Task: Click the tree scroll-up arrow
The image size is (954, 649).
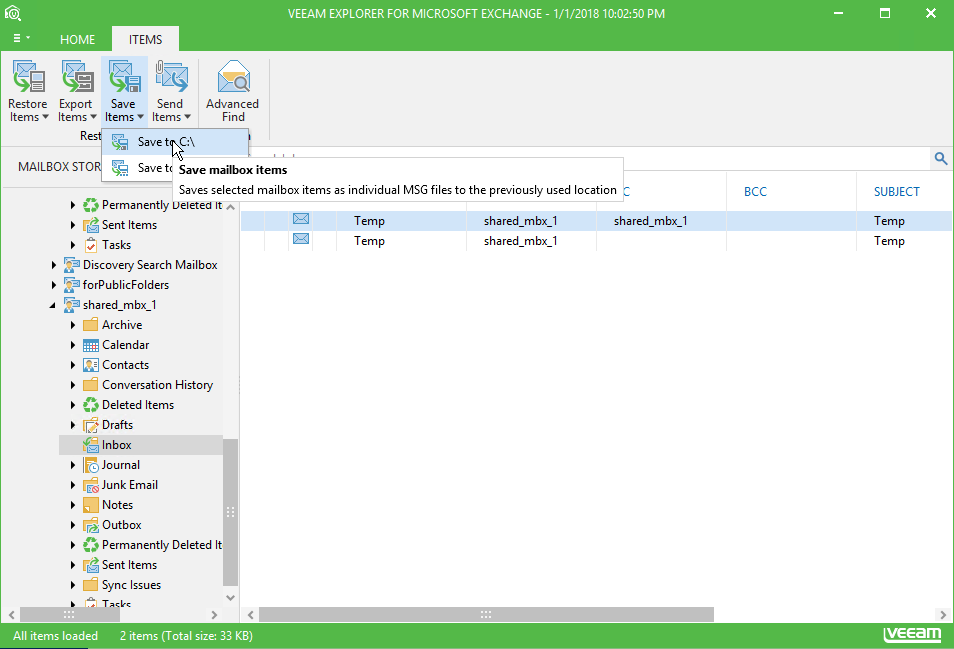Action: pos(230,207)
